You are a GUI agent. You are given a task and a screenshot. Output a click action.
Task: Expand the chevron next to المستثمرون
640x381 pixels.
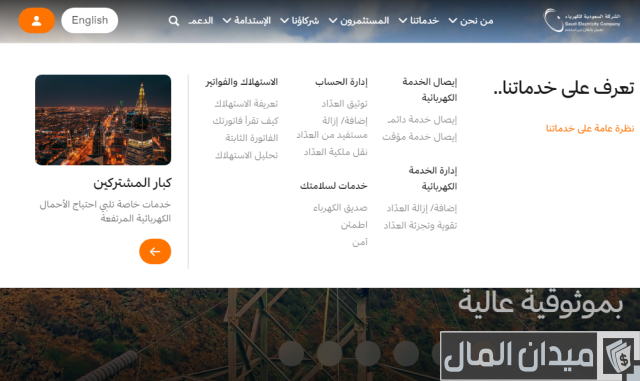[x=333, y=20]
